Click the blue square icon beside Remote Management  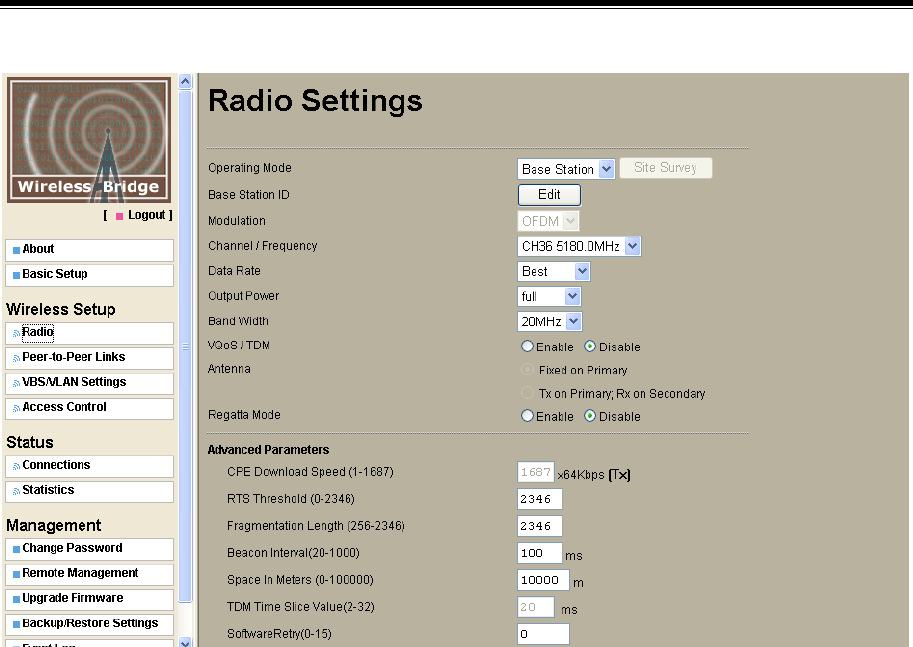pos(16,575)
